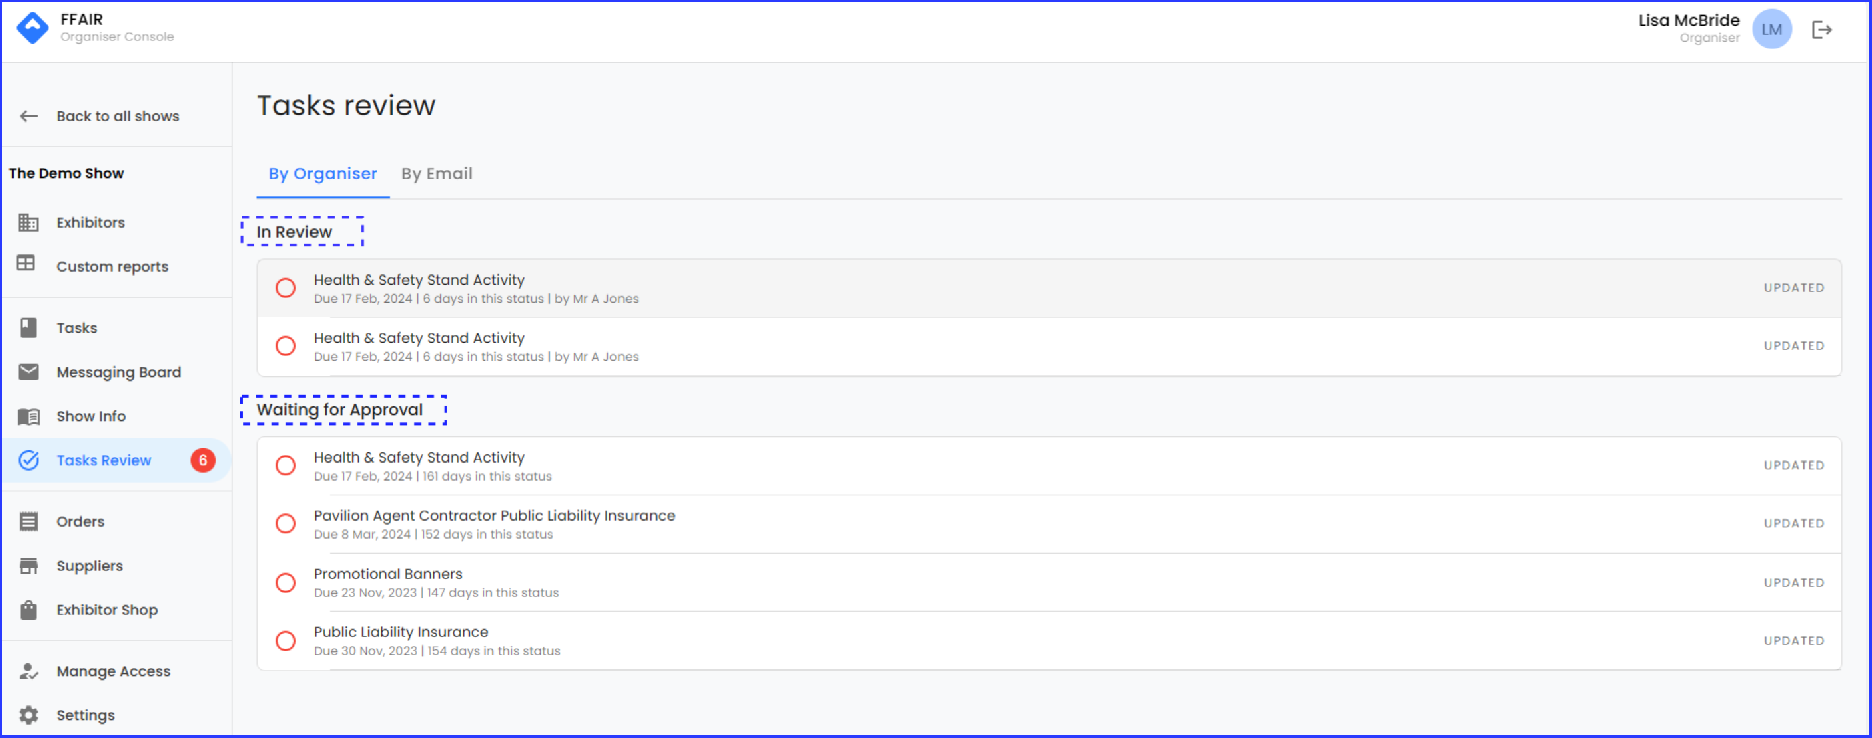Viewport: 1872px width, 738px height.
Task: Click the Tasks review page heading
Action: [x=346, y=106]
